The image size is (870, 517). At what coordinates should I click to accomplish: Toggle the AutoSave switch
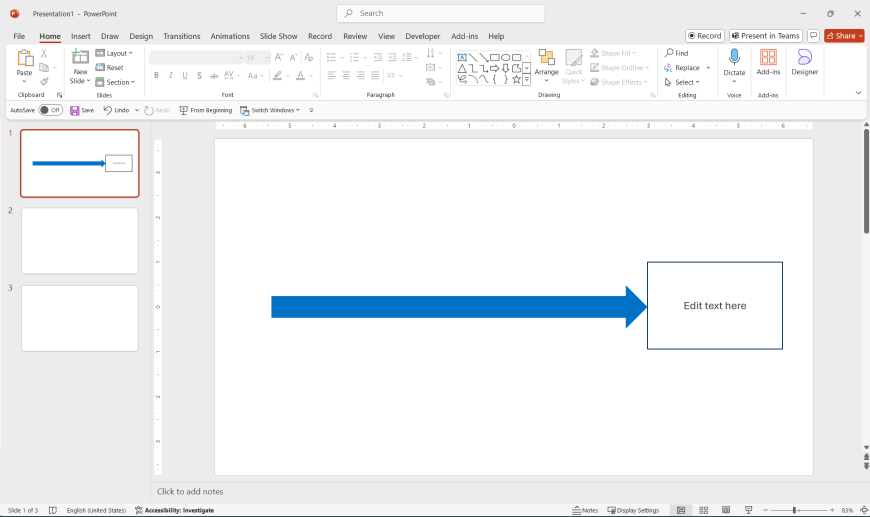coord(50,110)
